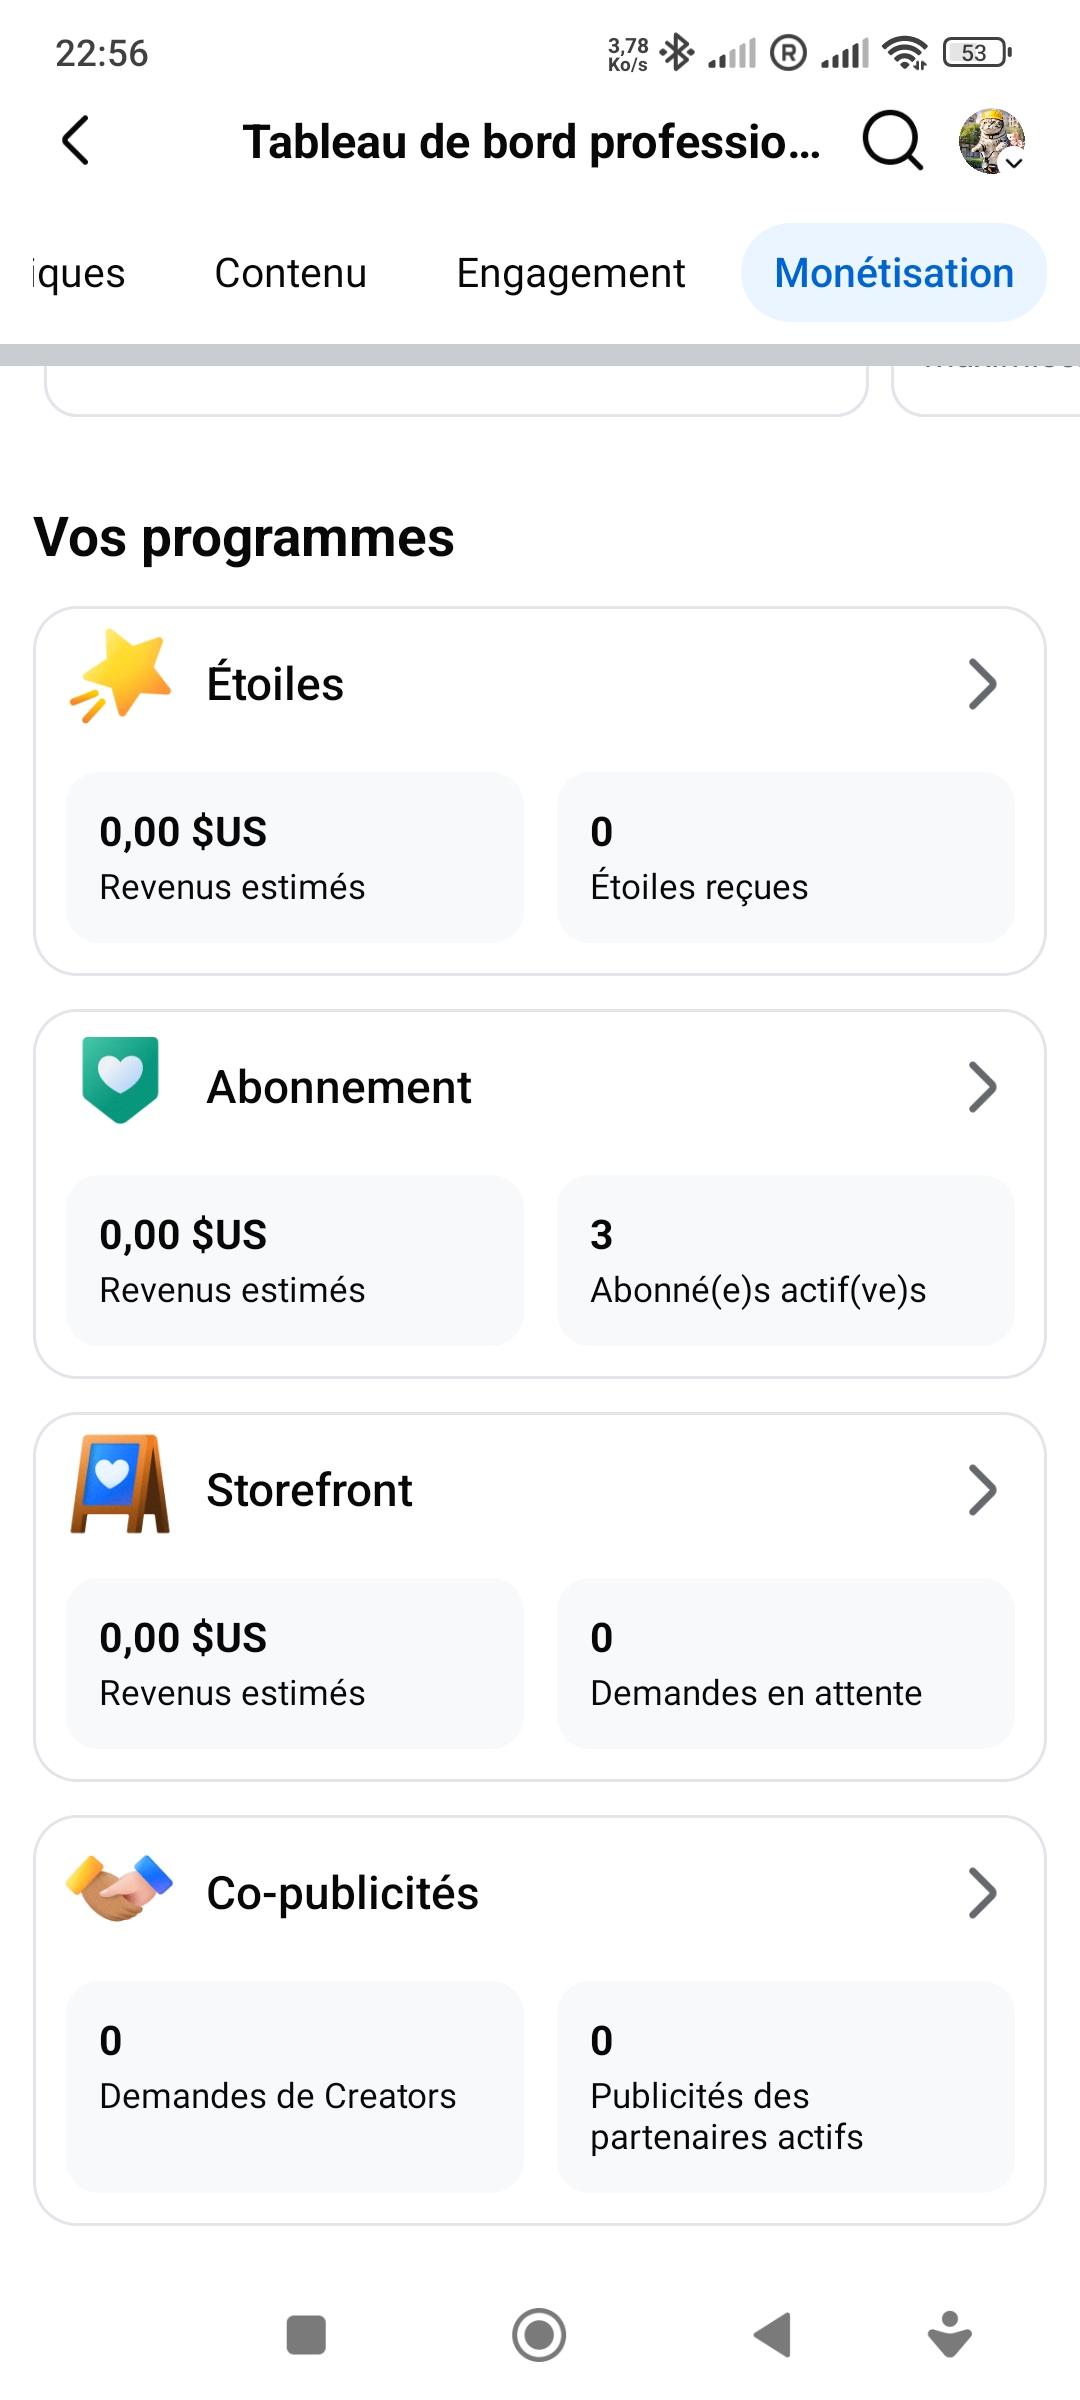Open the Demandes en attente card
The height and width of the screenshot is (2400, 1080).
click(x=785, y=1663)
